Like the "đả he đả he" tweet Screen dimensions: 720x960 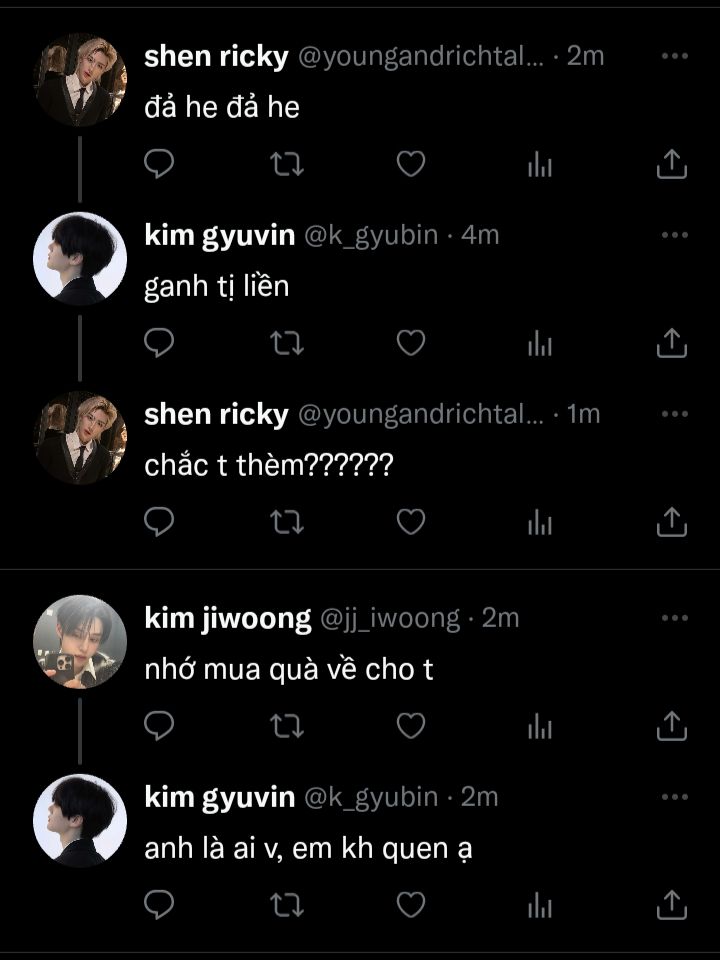411,163
